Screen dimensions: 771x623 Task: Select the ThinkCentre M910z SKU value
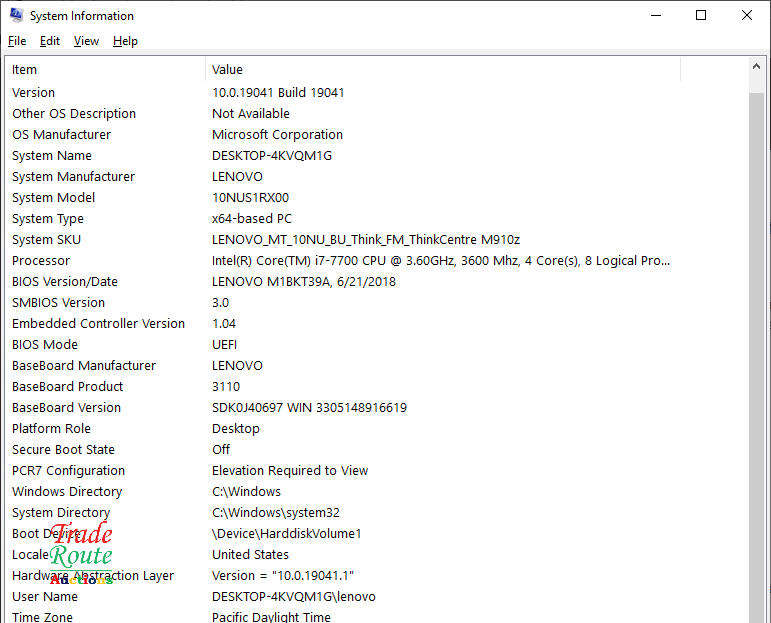click(x=366, y=240)
